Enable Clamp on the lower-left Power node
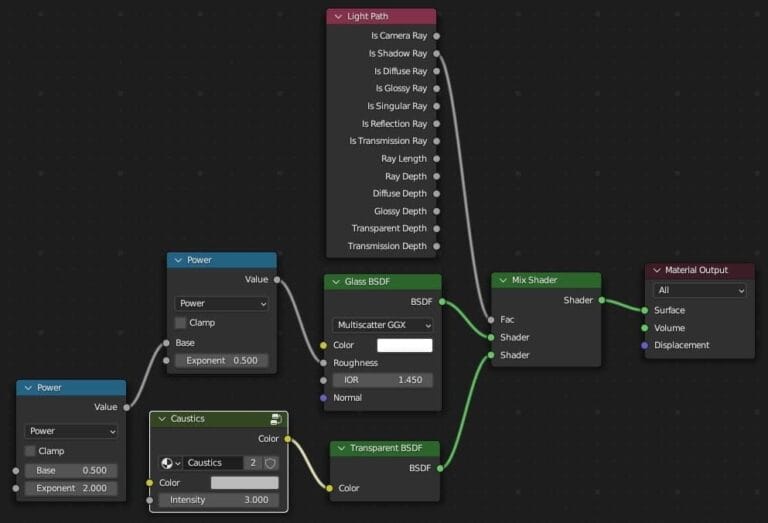Image resolution: width=768 pixels, height=523 pixels. pyautogui.click(x=30, y=451)
